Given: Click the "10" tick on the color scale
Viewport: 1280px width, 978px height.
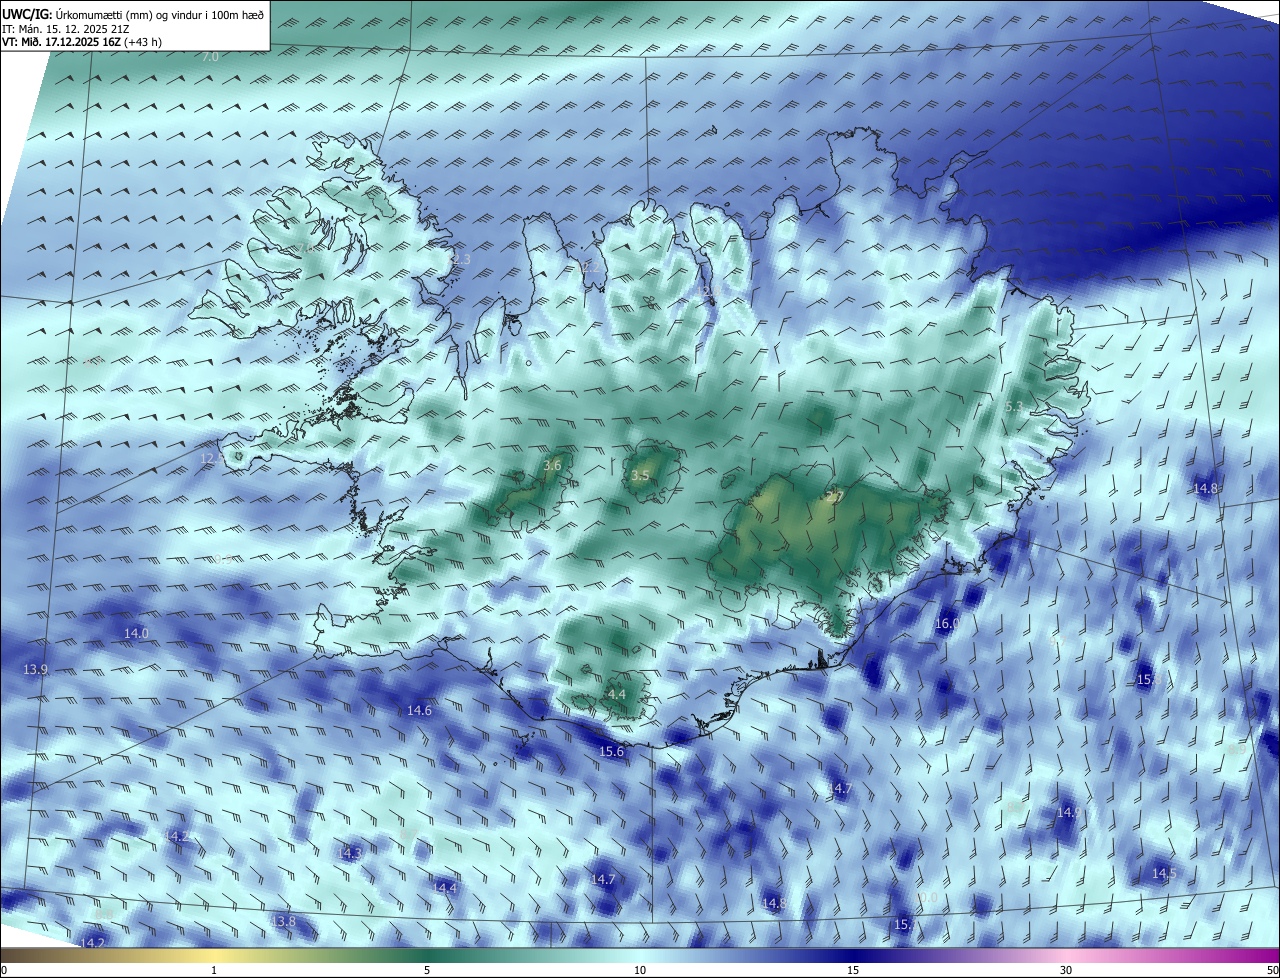Looking at the screenshot, I should point(640,970).
